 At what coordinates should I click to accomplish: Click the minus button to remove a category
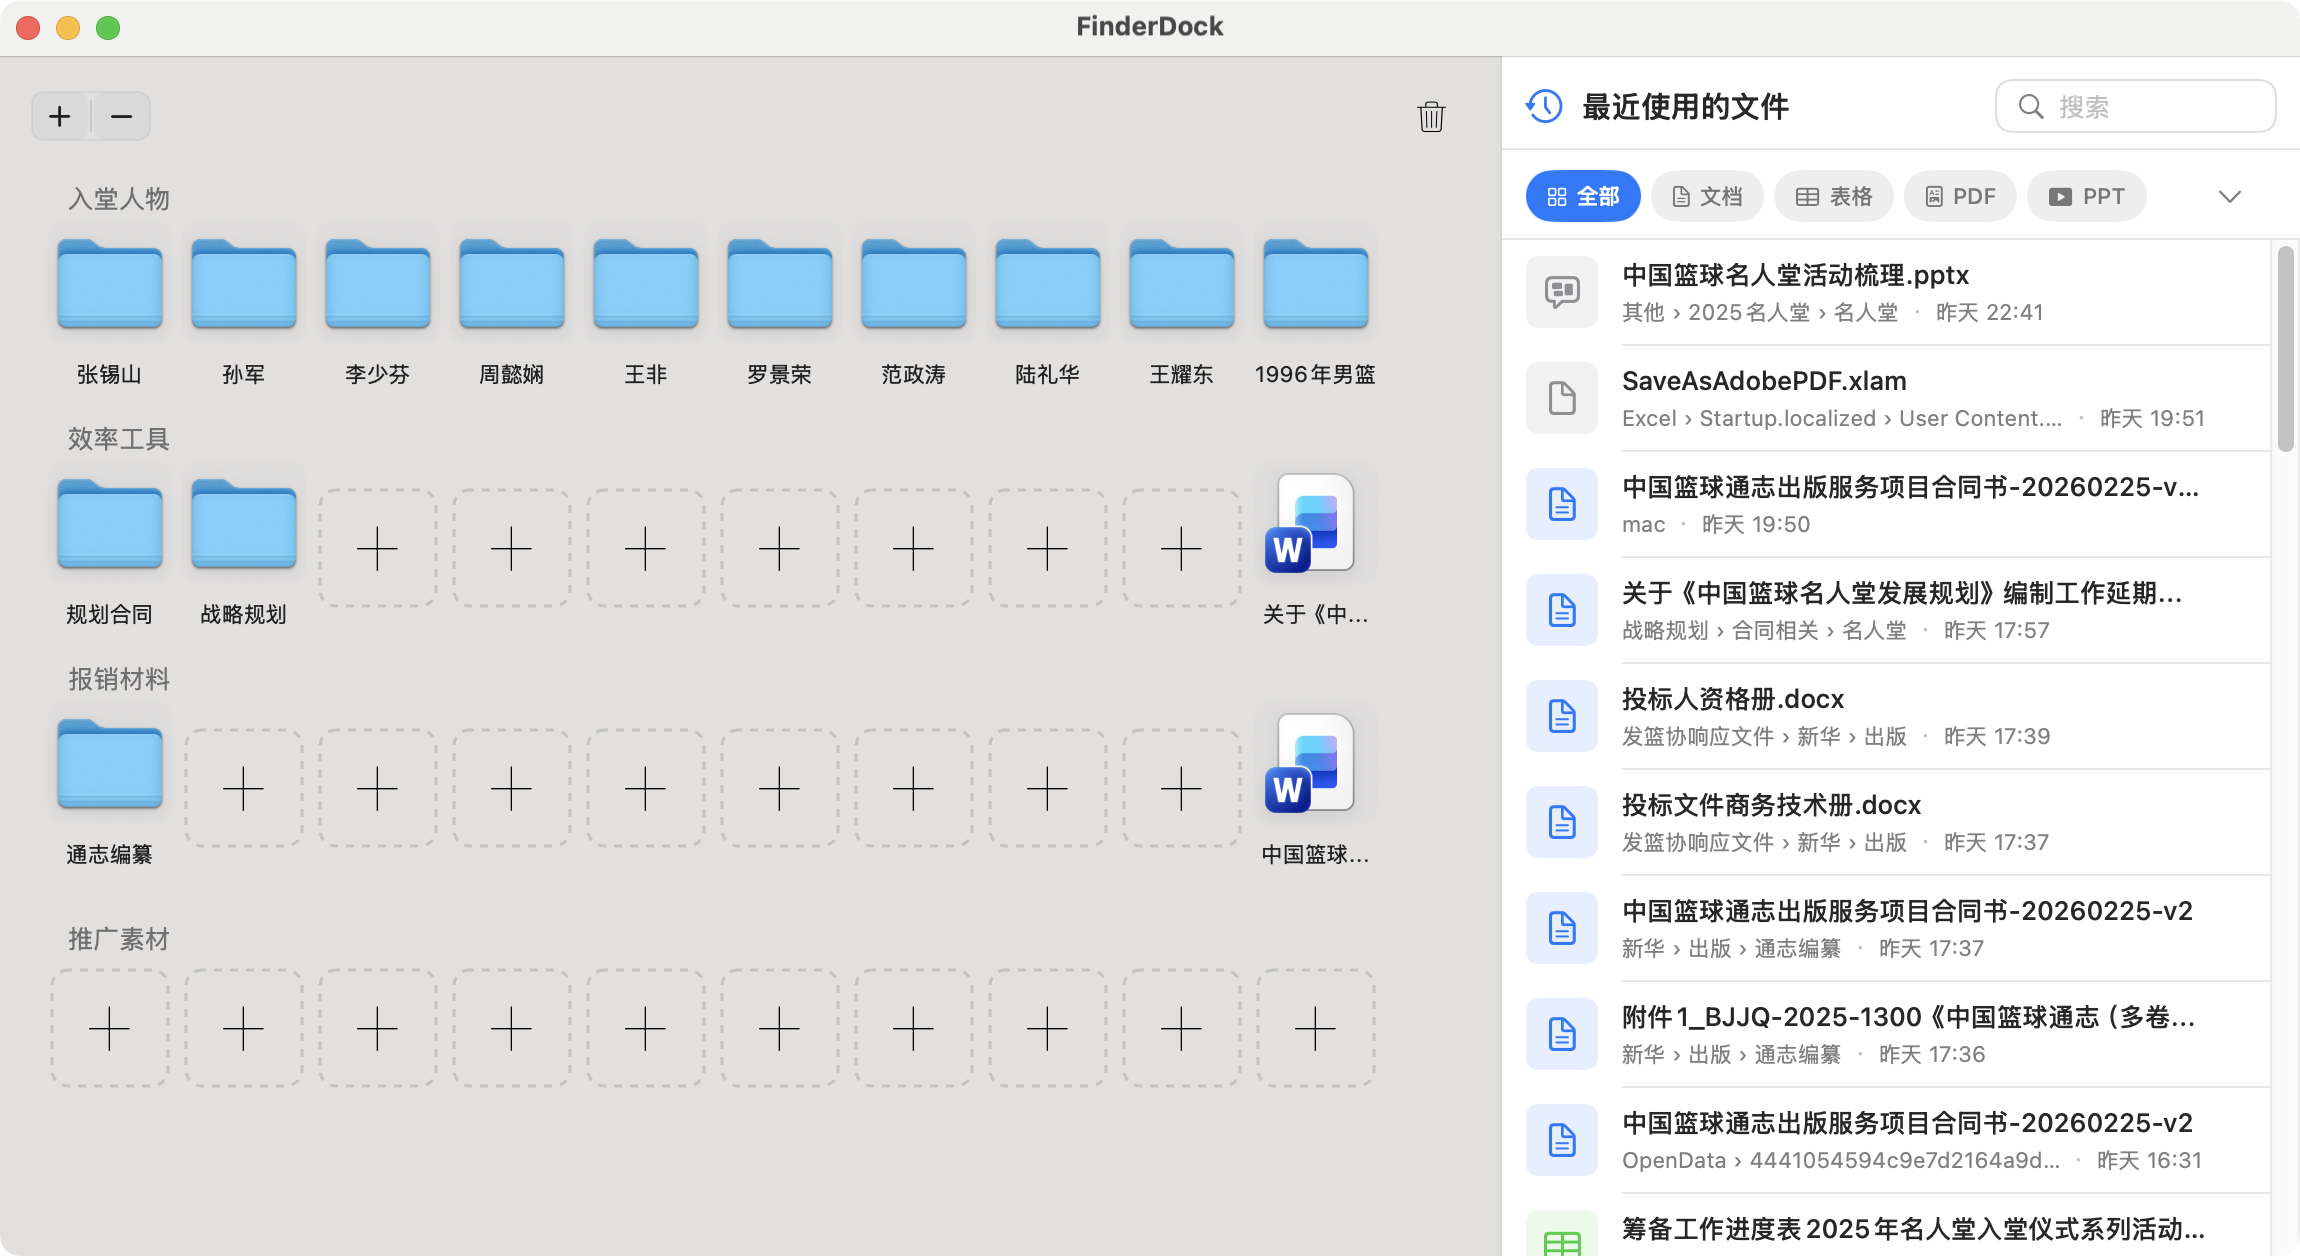(120, 115)
